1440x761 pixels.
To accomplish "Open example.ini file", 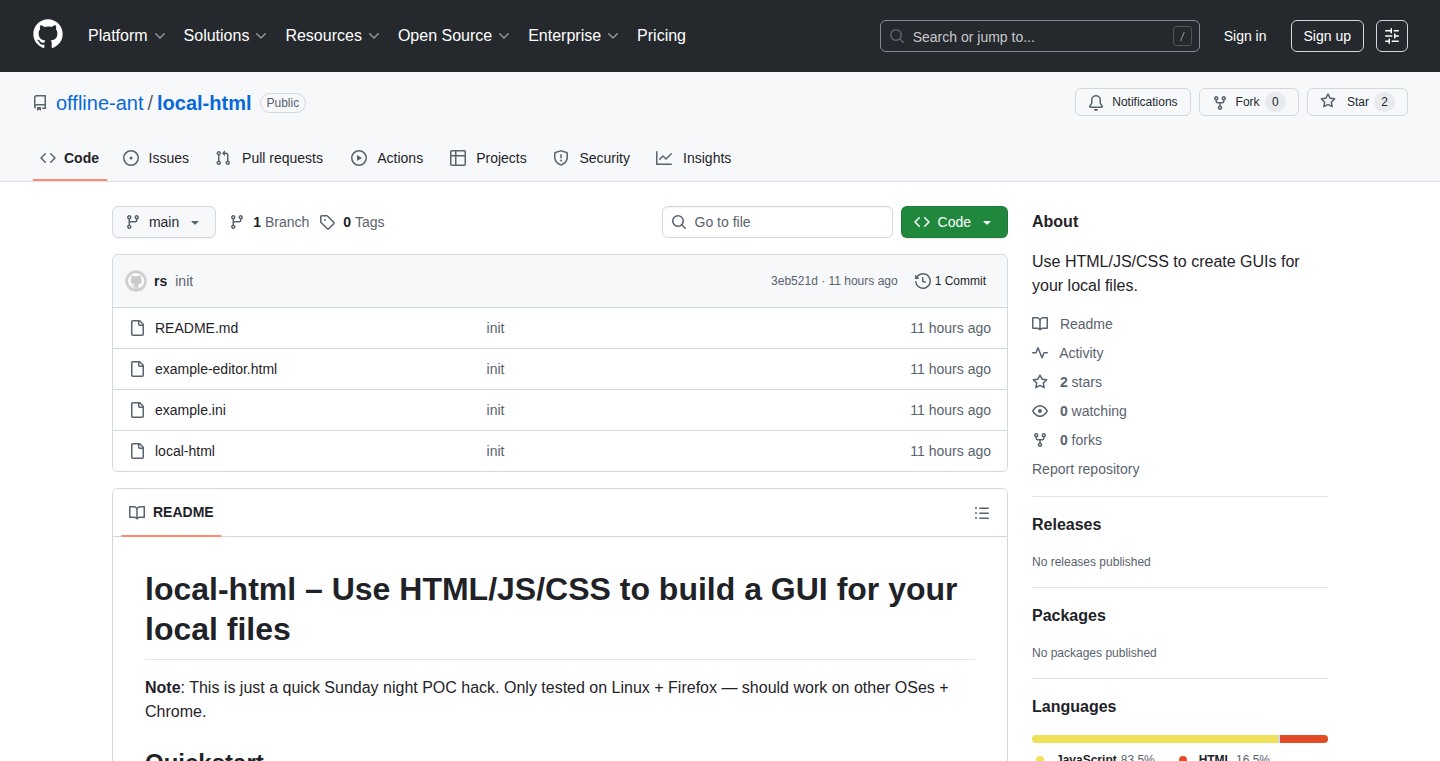I will [x=190, y=410].
